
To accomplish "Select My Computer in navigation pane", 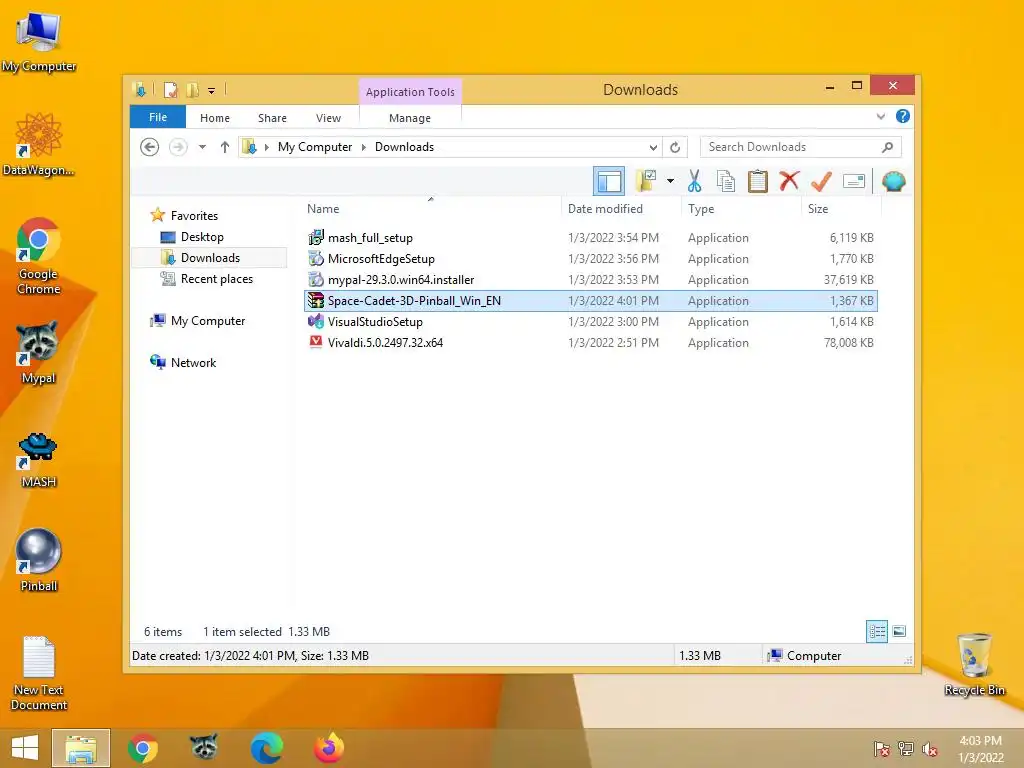I will point(208,321).
